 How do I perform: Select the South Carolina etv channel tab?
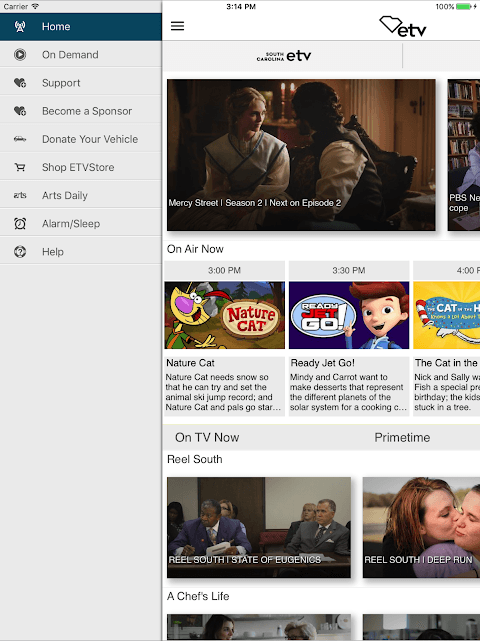coord(283,56)
